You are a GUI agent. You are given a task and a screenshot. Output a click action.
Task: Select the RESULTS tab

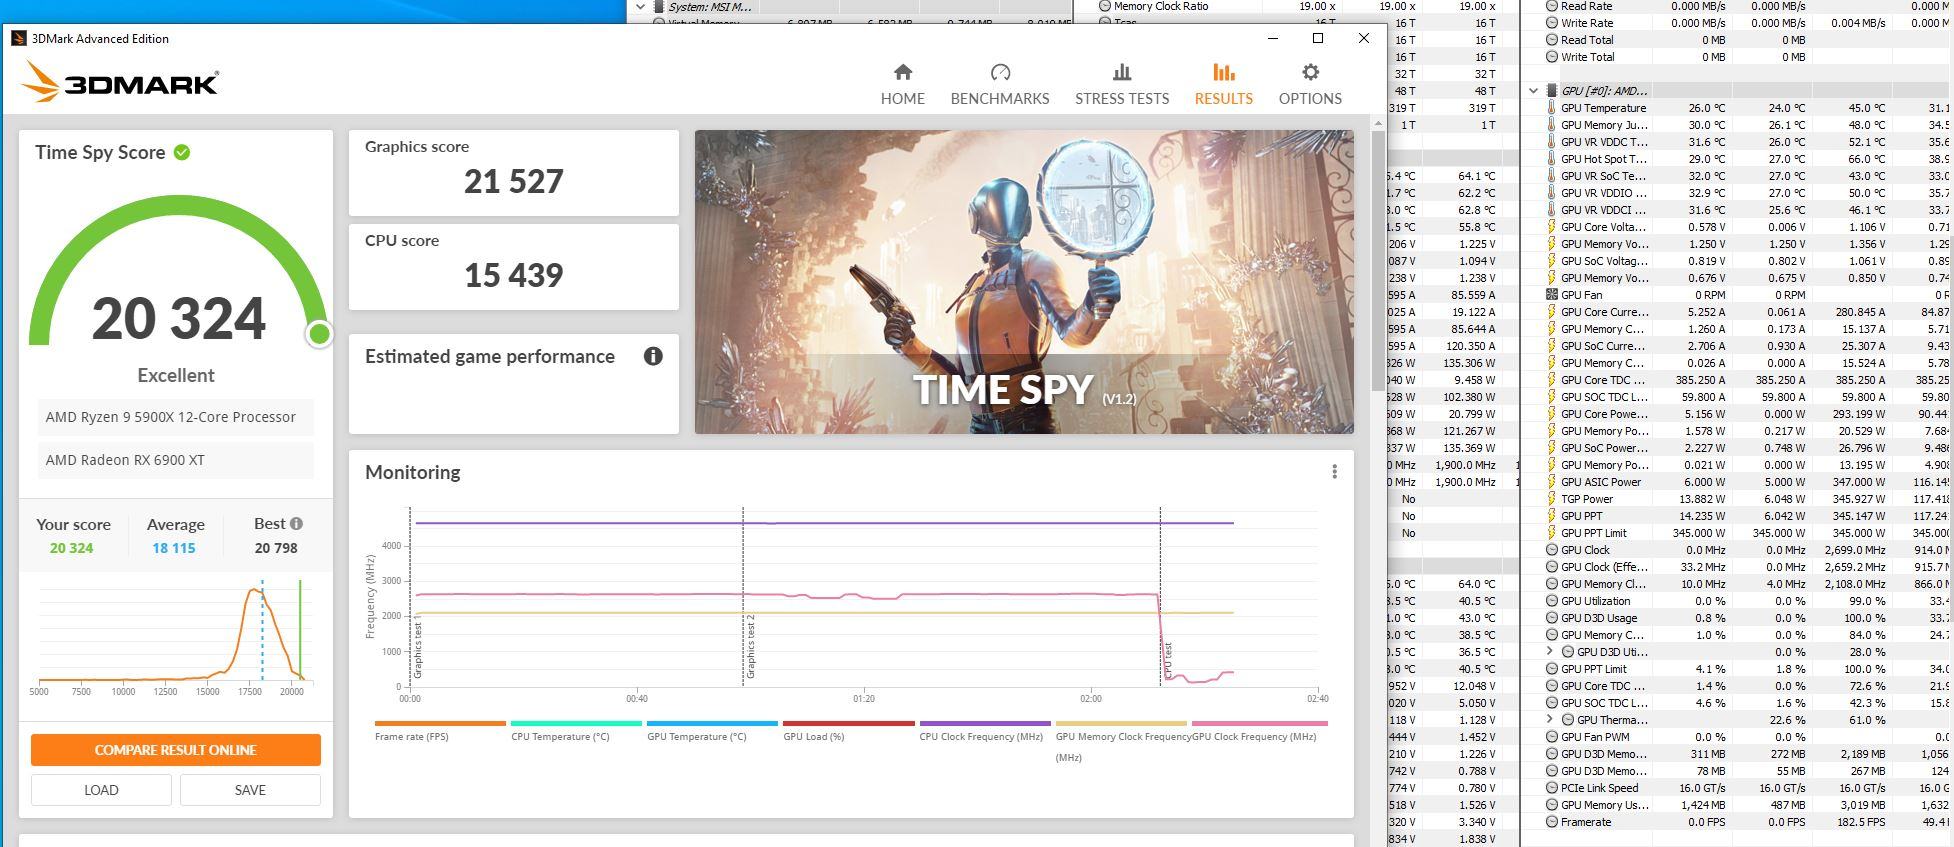(x=1223, y=84)
